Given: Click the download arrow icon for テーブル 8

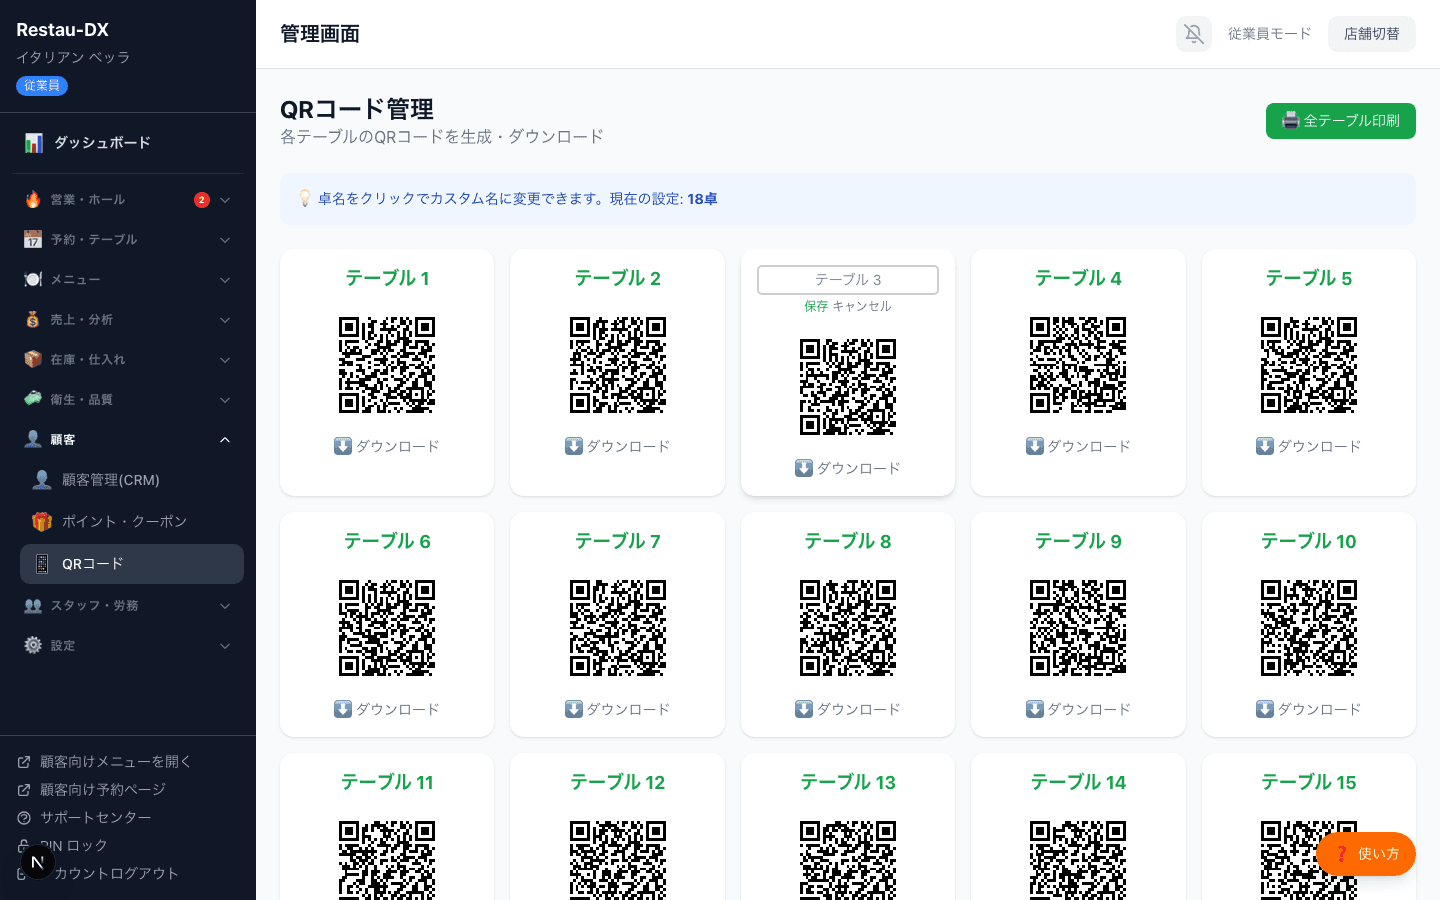Looking at the screenshot, I should click(x=804, y=709).
